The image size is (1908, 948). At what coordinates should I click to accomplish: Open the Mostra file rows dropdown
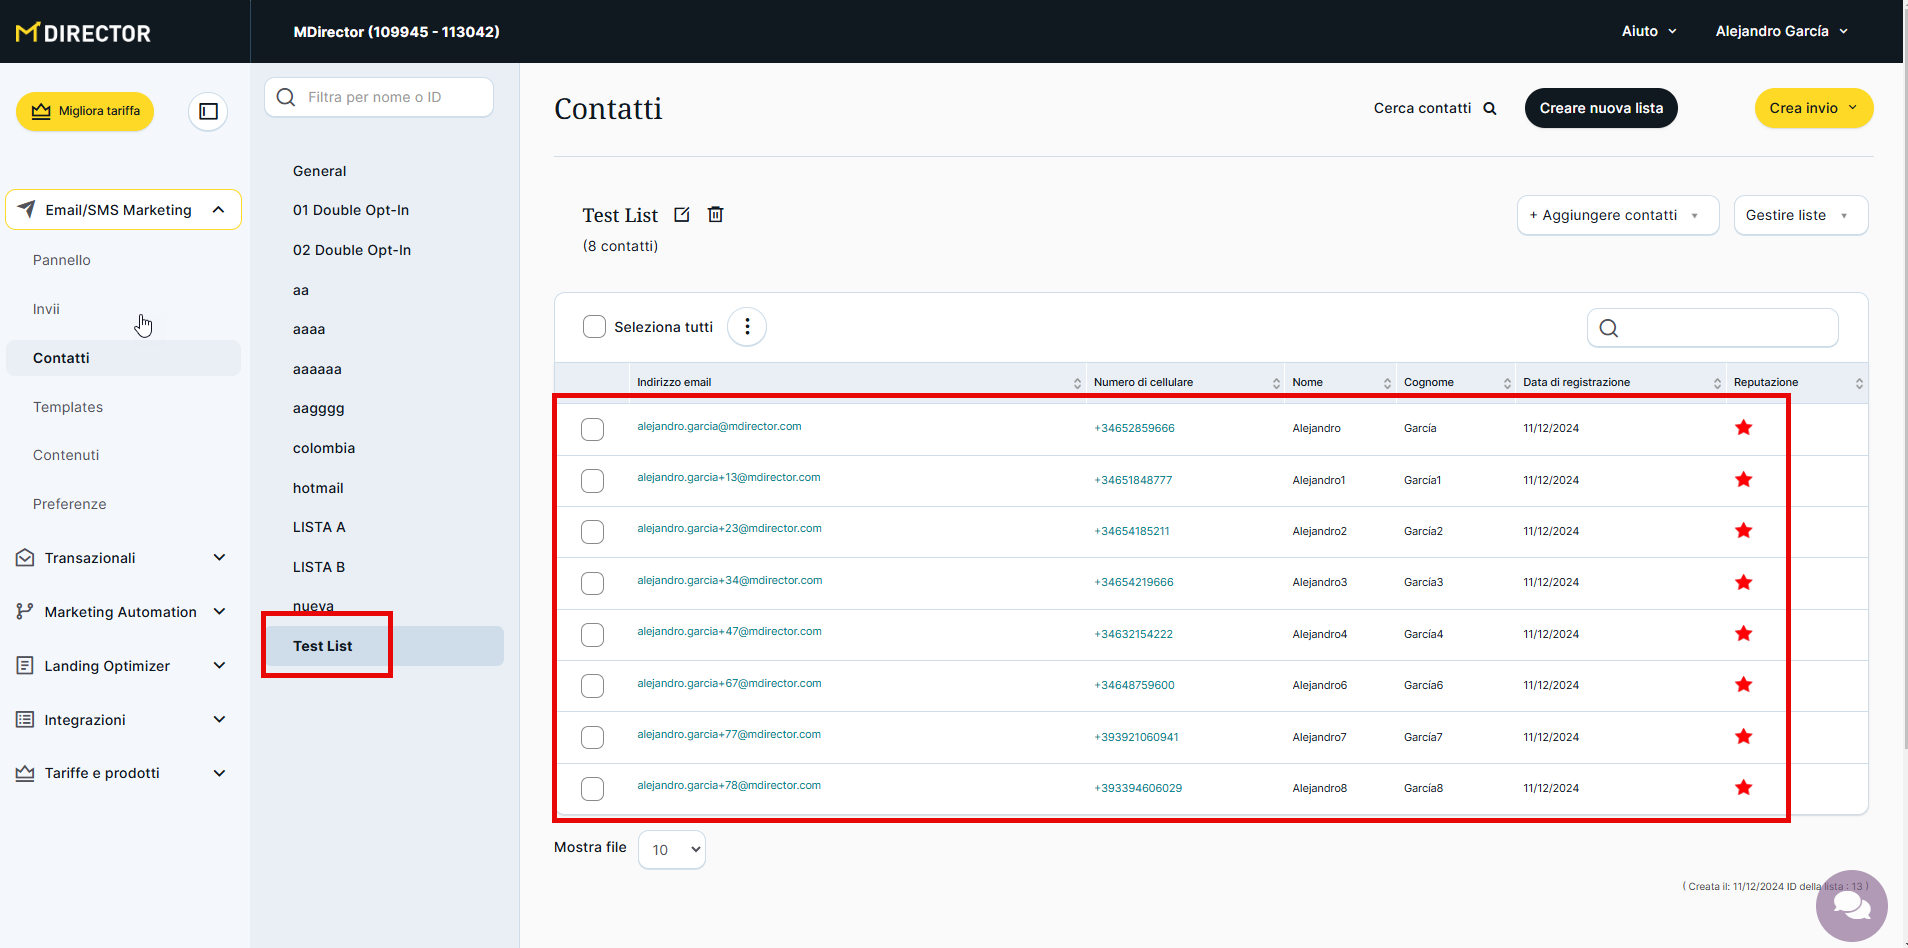[672, 850]
